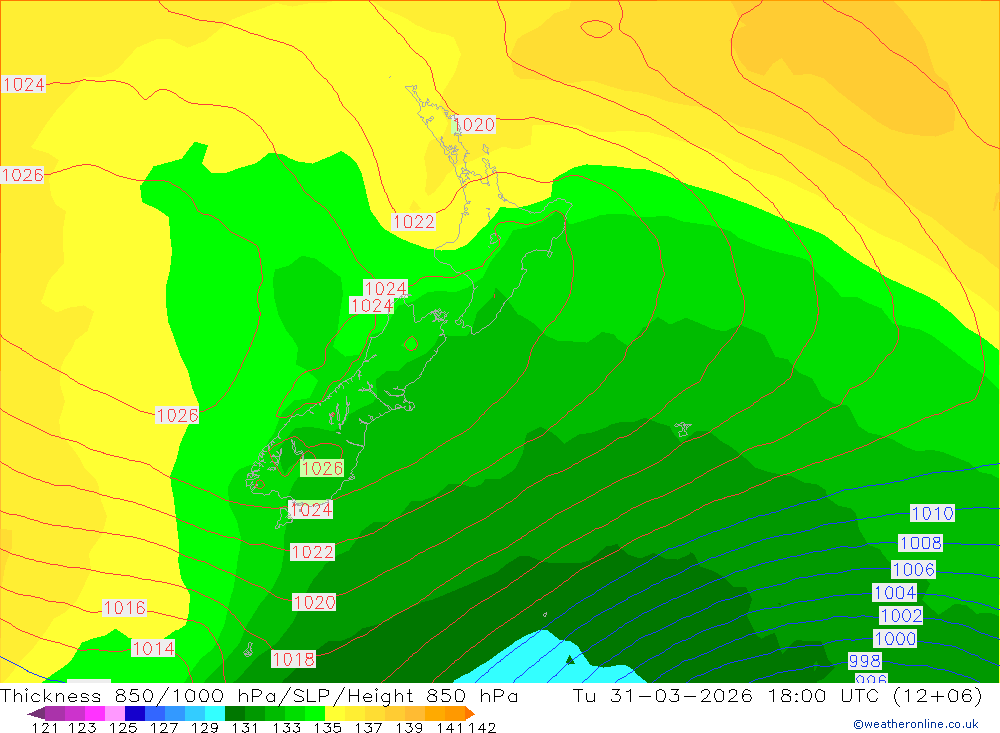
Task: Click the dark green triangle marker in the cyan area
Action: point(570,660)
